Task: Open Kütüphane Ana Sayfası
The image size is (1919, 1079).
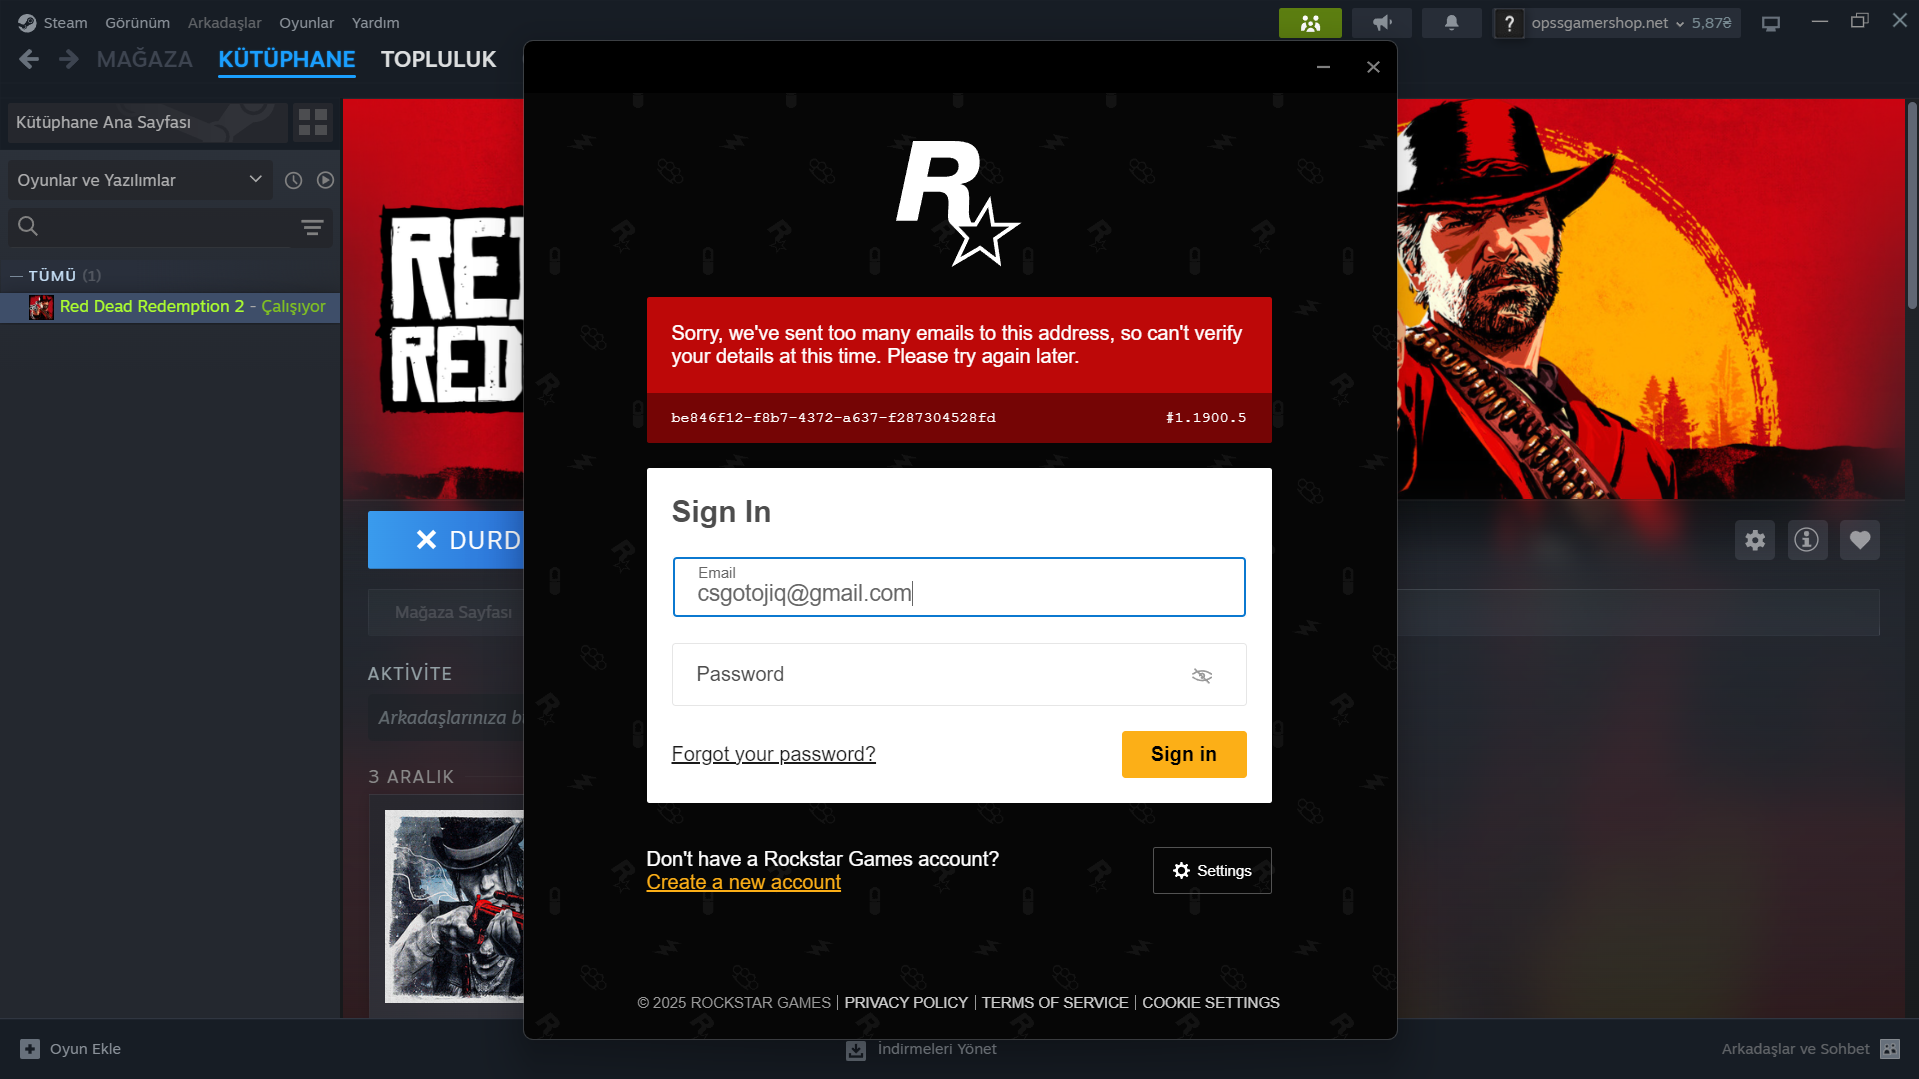Action: click(148, 122)
